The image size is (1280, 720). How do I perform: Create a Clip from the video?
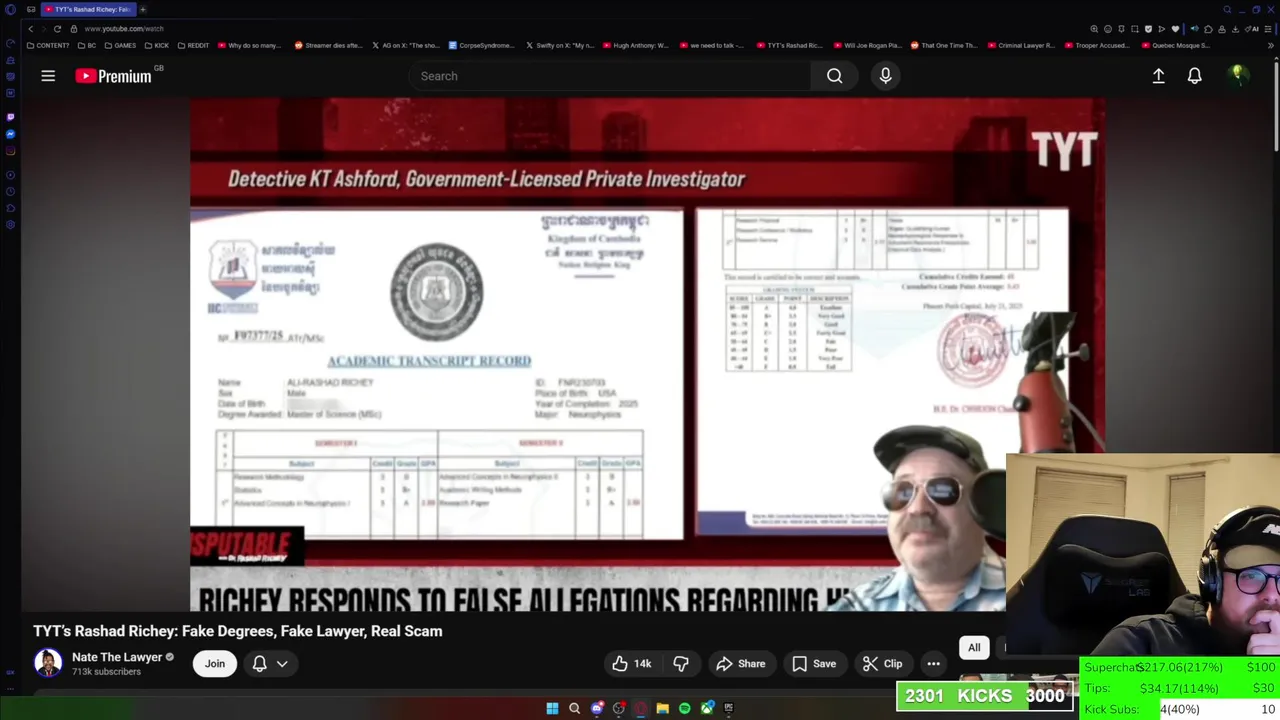click(882, 664)
